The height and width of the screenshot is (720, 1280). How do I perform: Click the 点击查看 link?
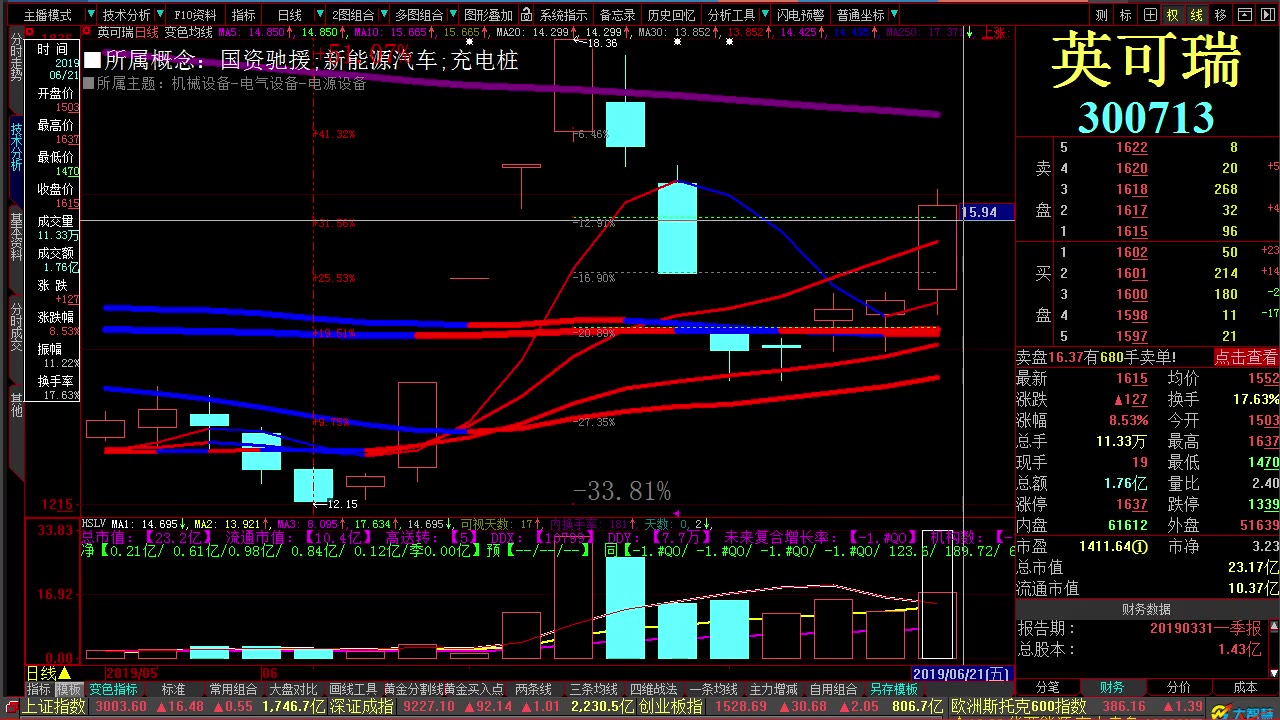coord(1246,357)
